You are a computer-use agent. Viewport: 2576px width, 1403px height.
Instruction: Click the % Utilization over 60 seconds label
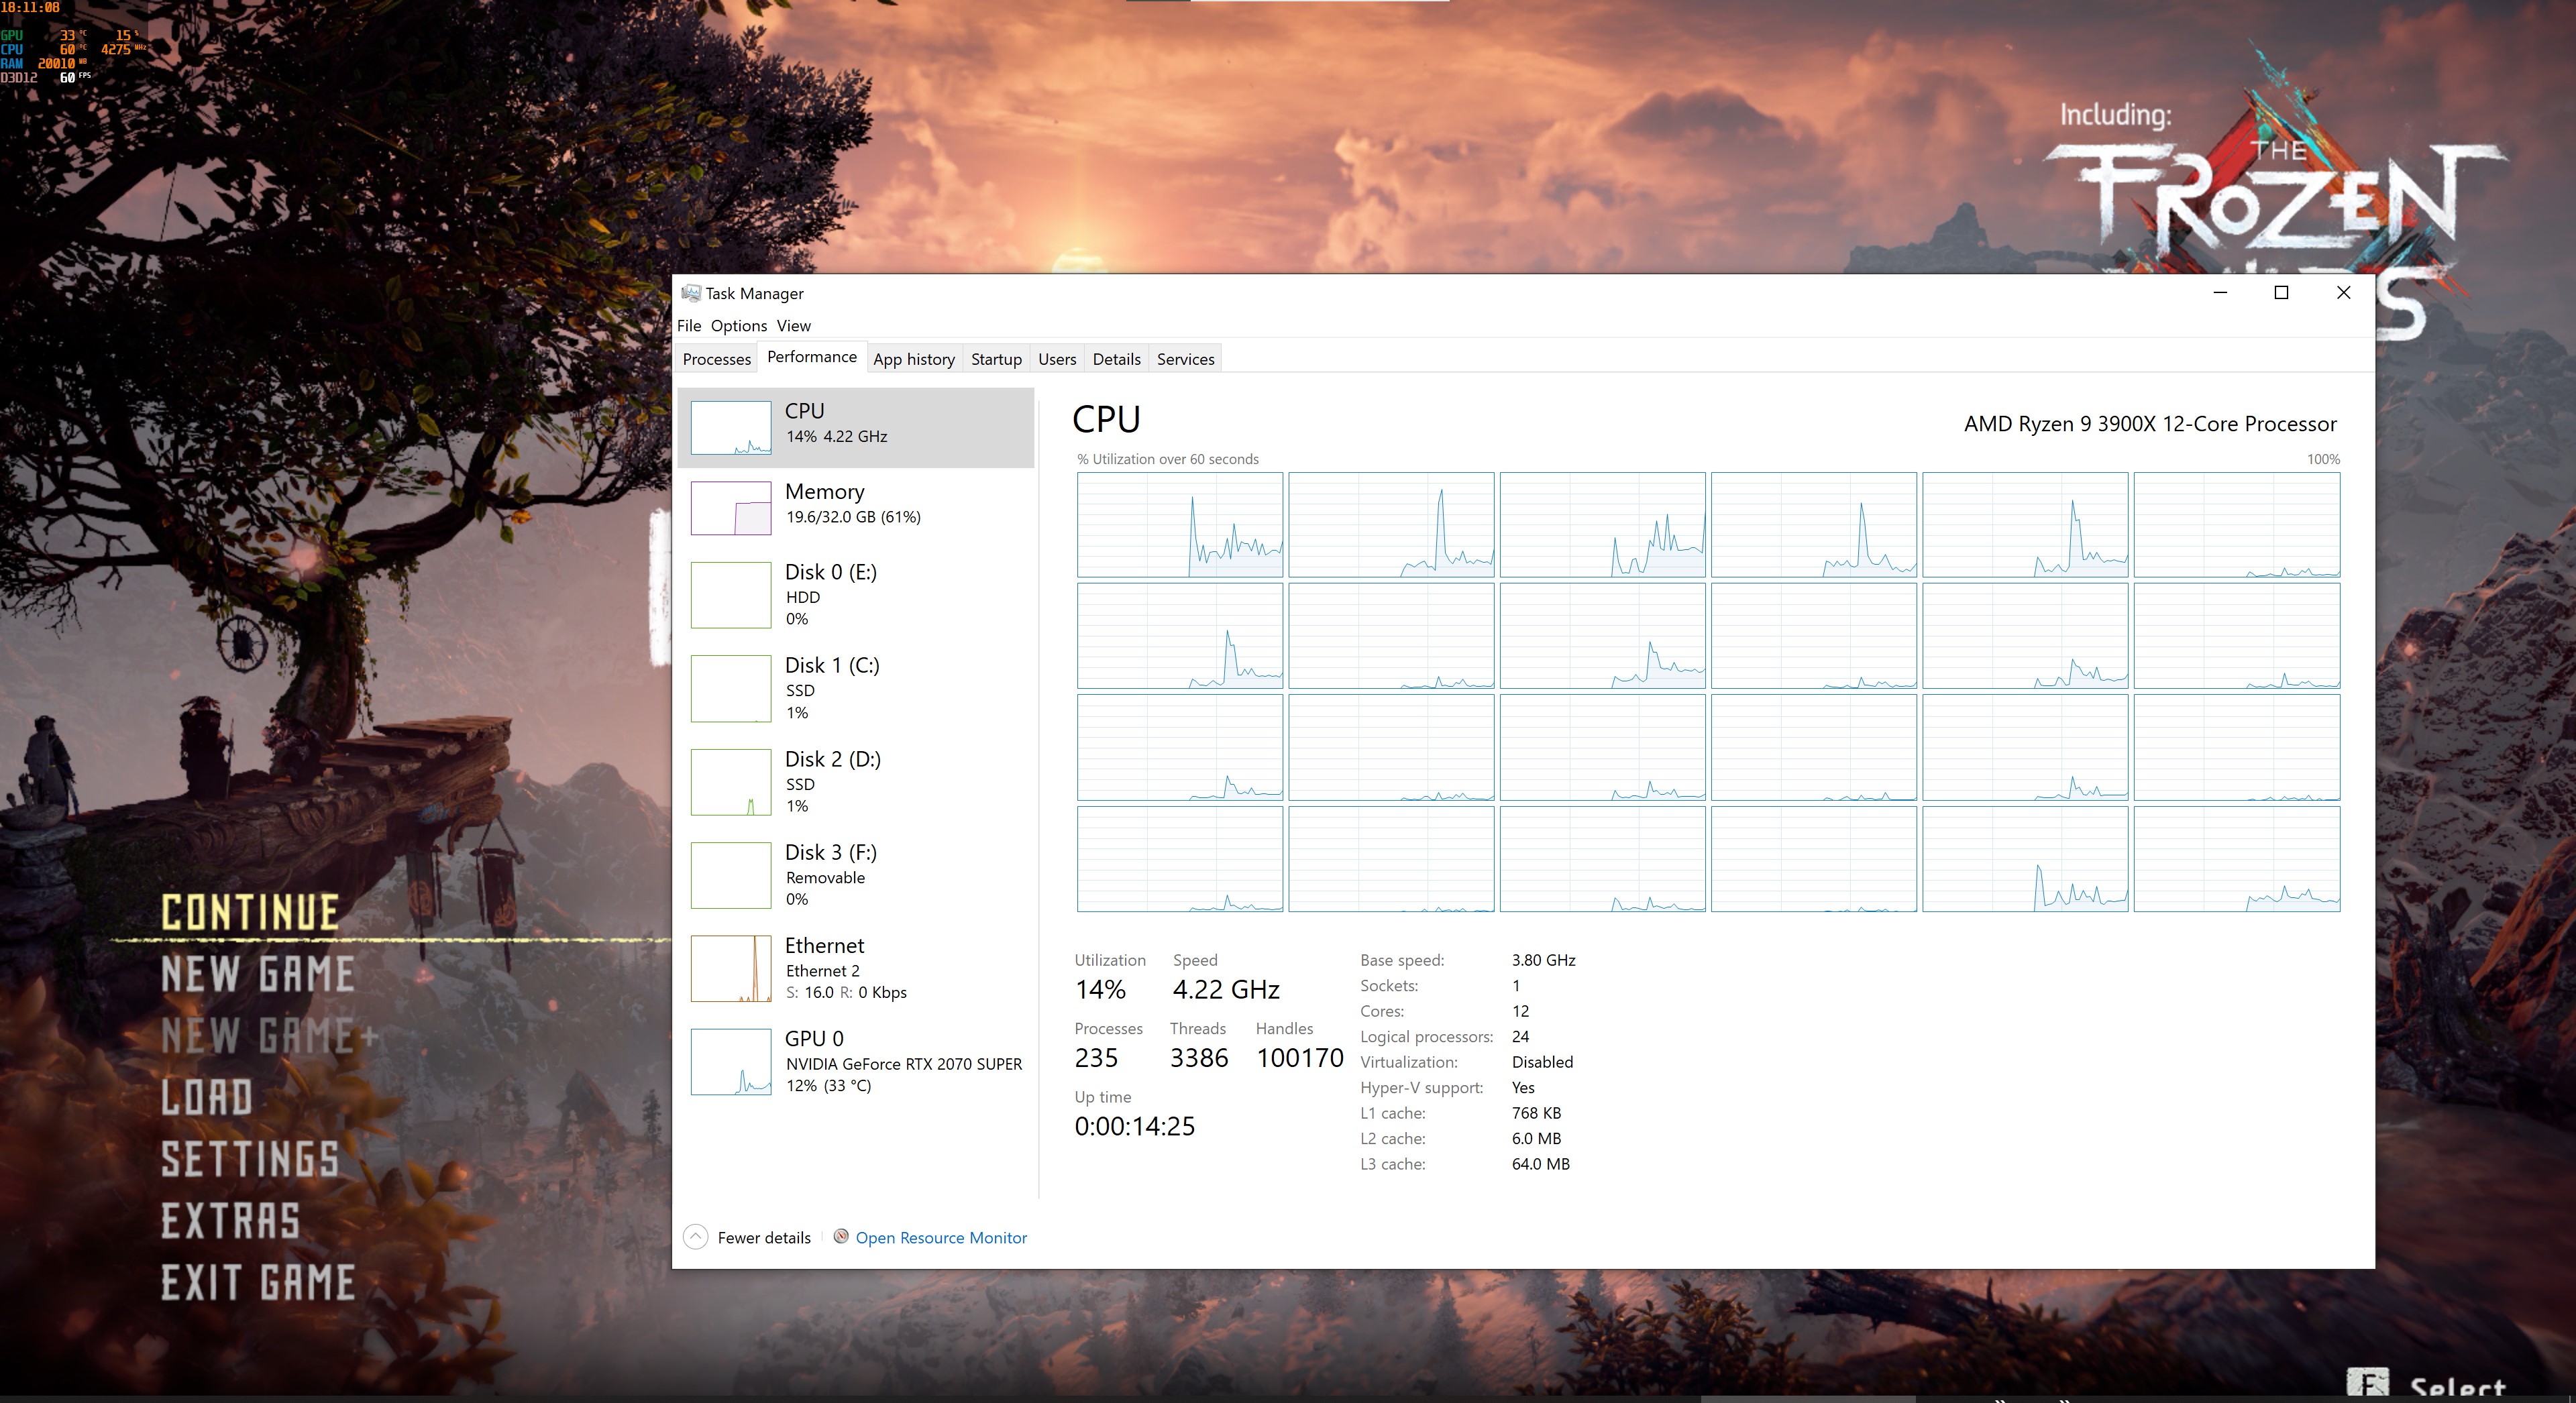click(x=1168, y=459)
